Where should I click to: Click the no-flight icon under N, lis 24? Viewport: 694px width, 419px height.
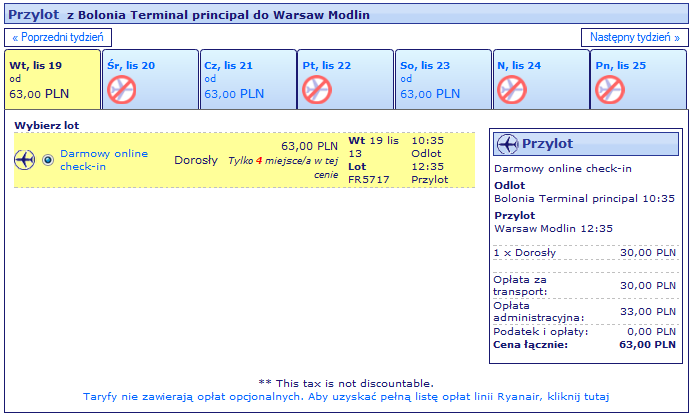pyautogui.click(x=512, y=90)
